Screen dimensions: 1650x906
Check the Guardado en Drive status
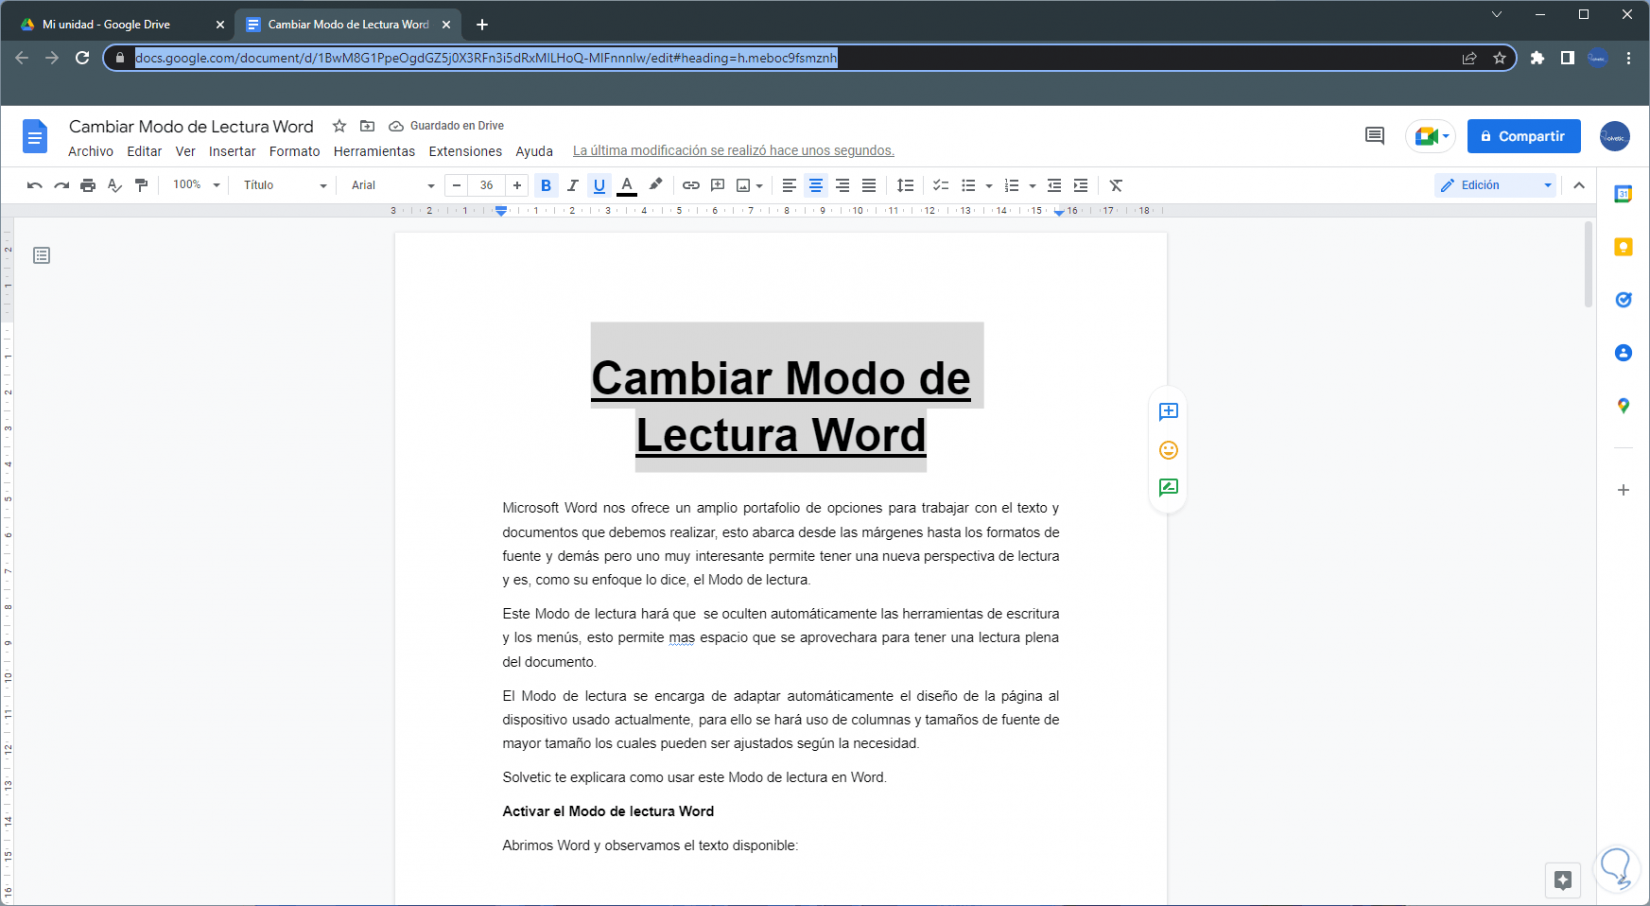tap(446, 126)
